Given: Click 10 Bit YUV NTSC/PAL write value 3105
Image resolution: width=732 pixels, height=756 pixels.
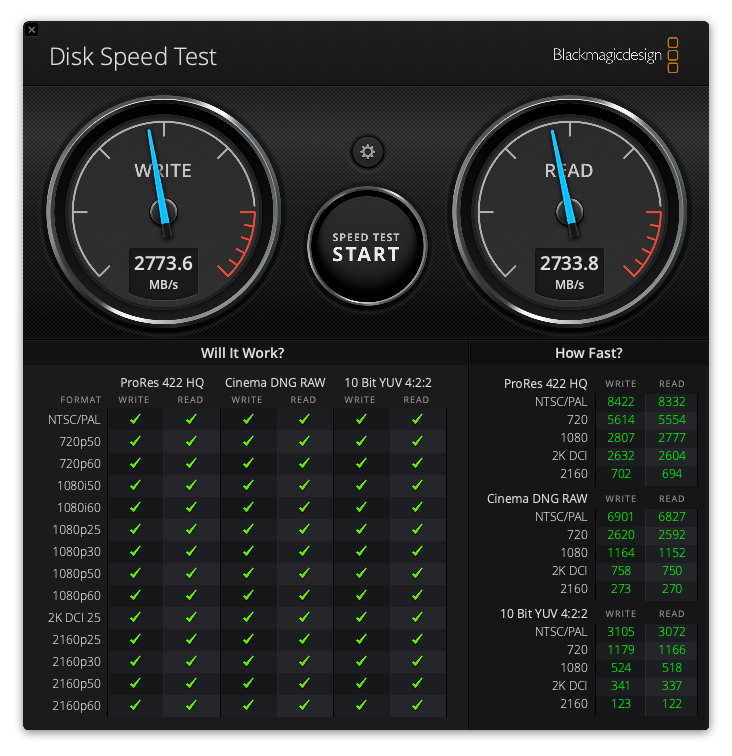Looking at the screenshot, I should coord(621,632).
